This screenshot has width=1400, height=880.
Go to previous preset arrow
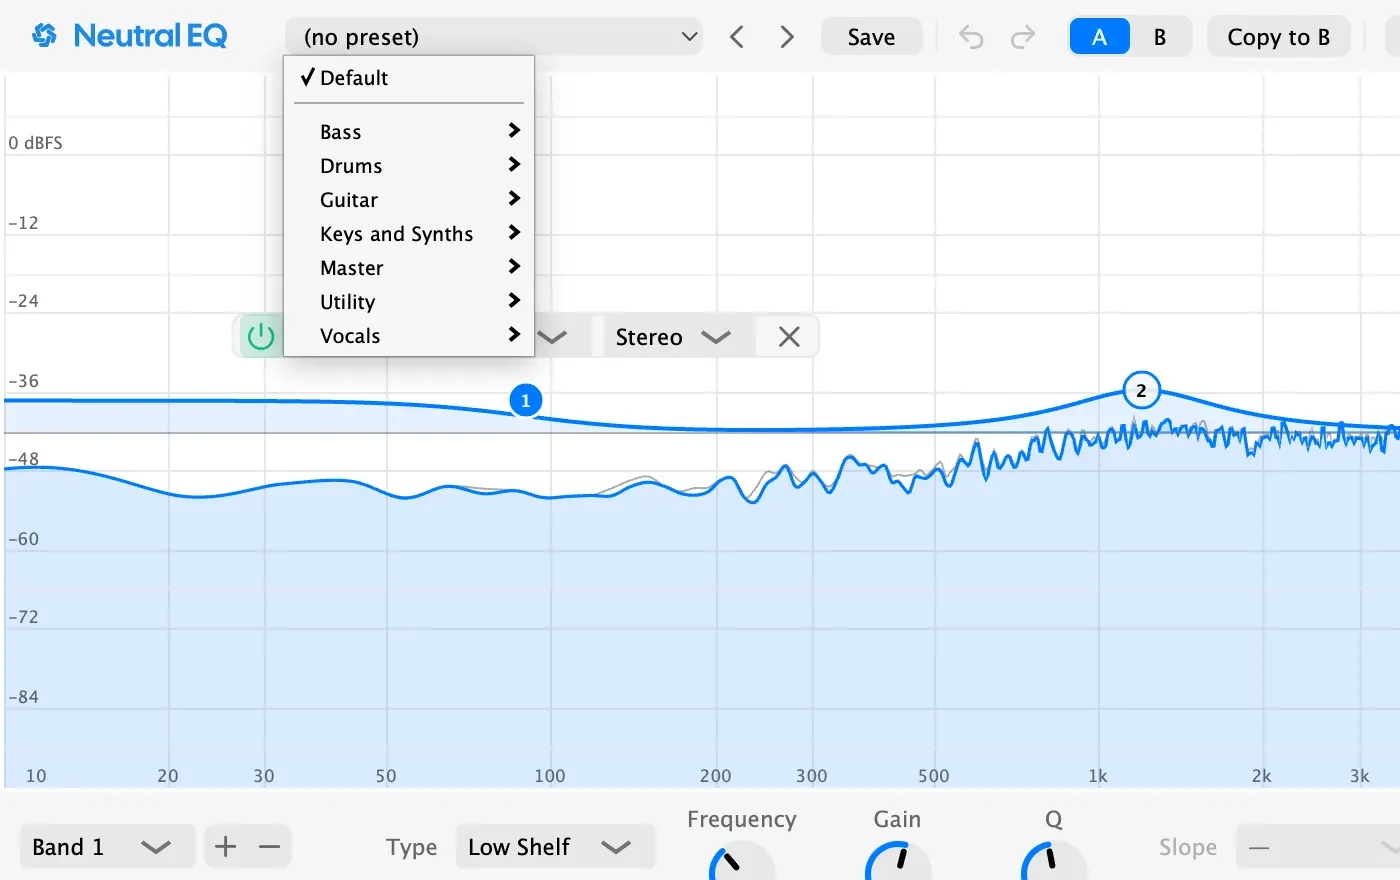tap(737, 37)
